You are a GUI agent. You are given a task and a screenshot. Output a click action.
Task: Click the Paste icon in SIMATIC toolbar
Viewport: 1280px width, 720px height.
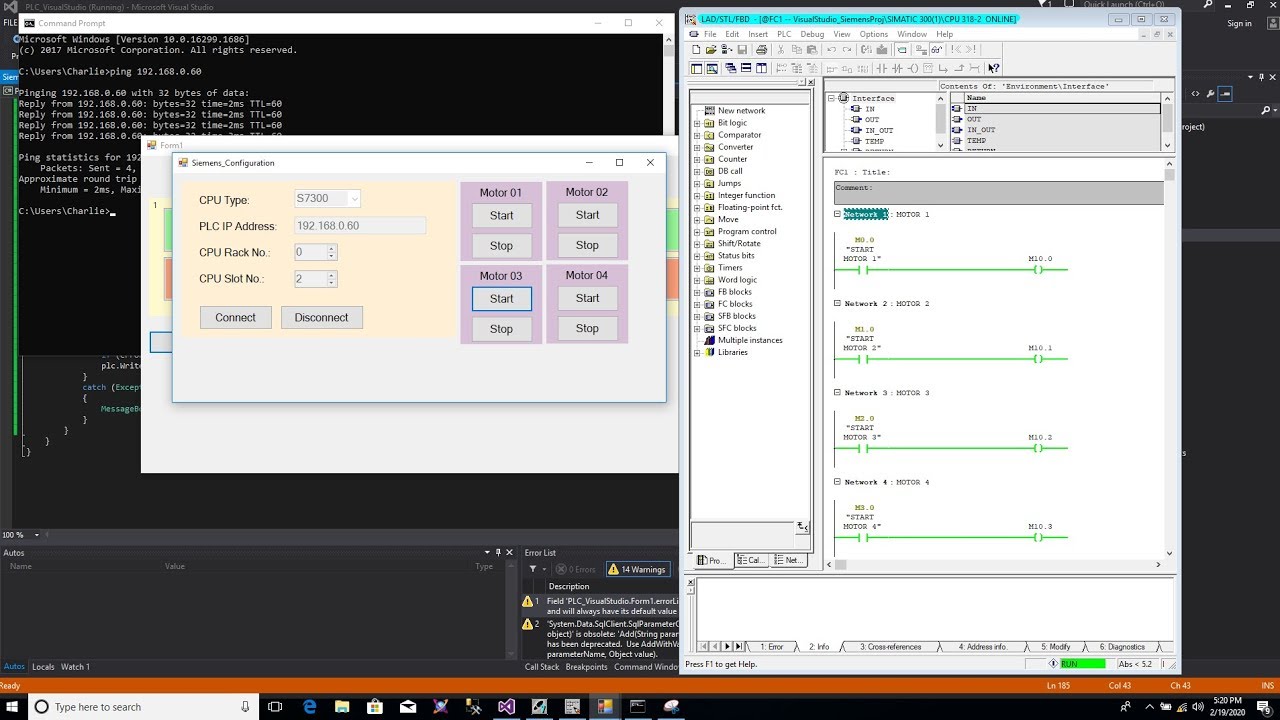click(x=812, y=50)
